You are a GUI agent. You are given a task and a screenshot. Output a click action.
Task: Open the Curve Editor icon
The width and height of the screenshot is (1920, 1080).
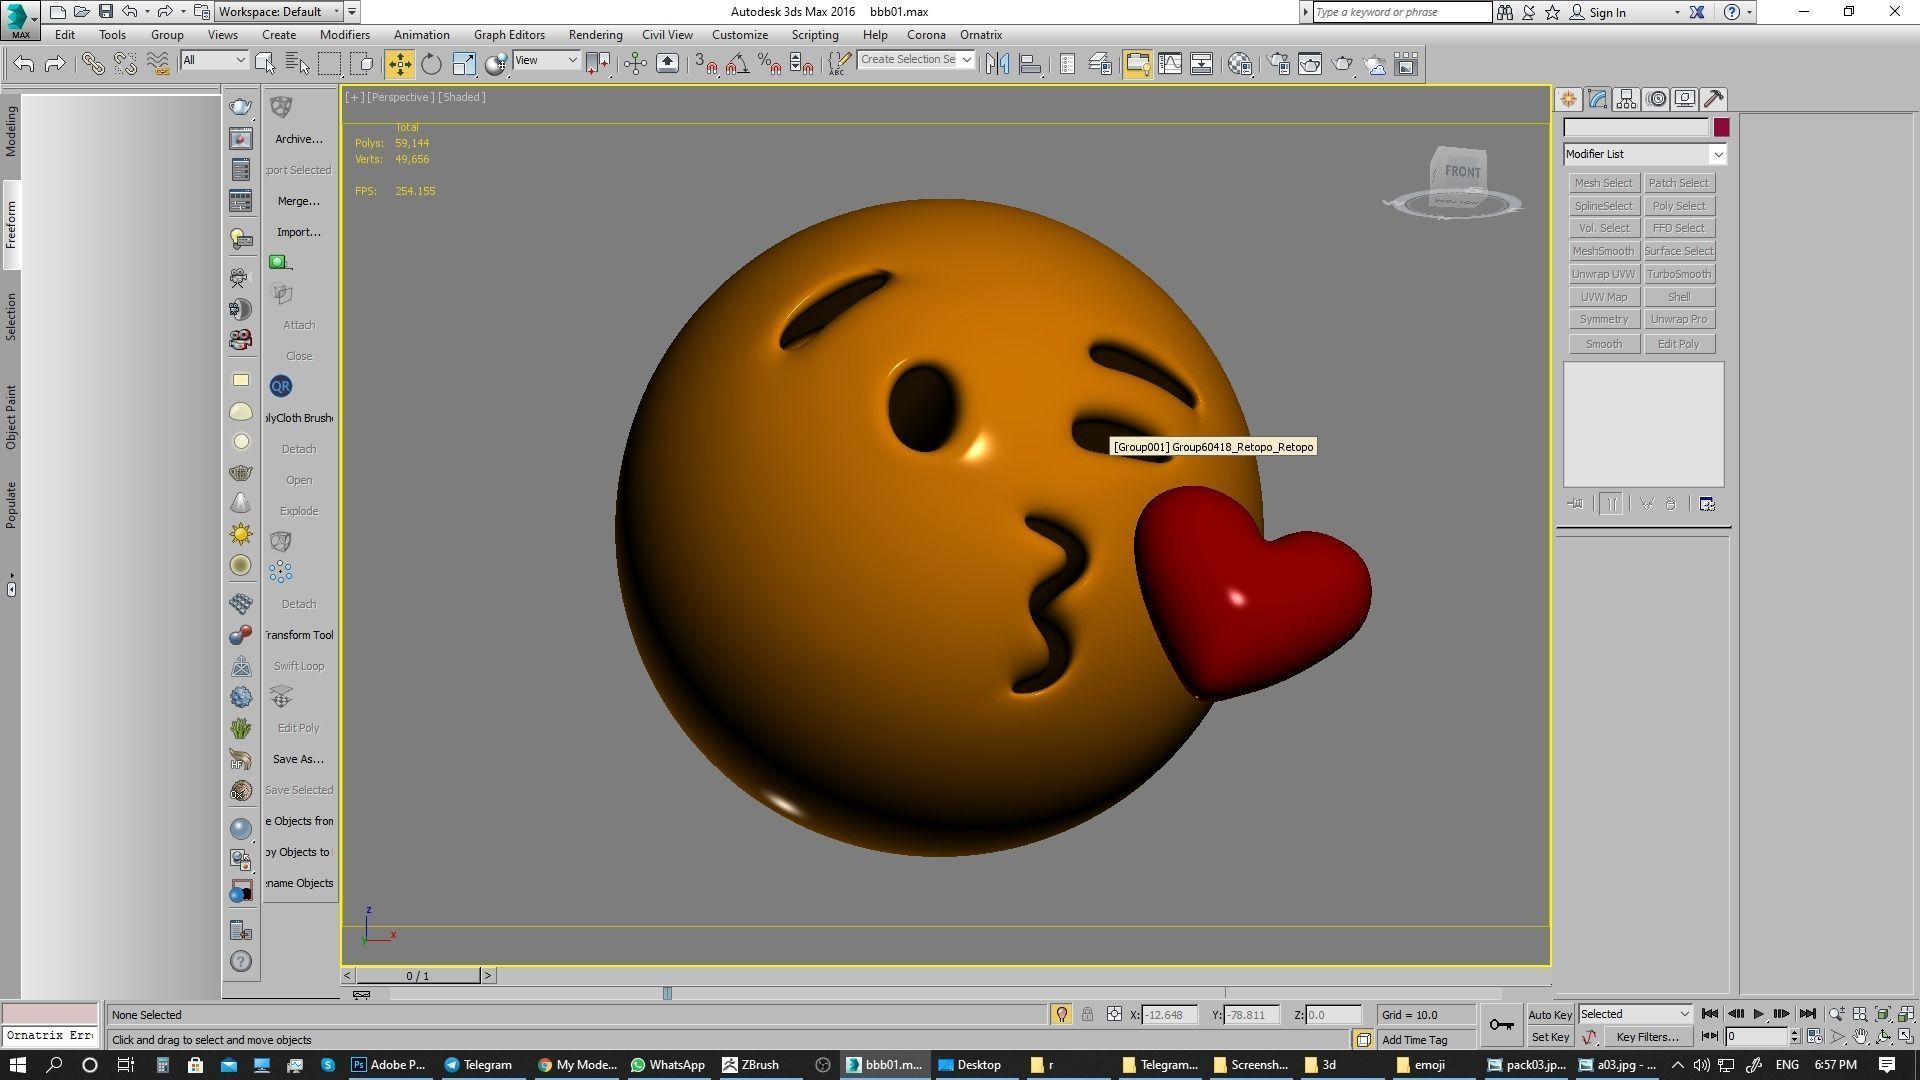coord(1169,64)
